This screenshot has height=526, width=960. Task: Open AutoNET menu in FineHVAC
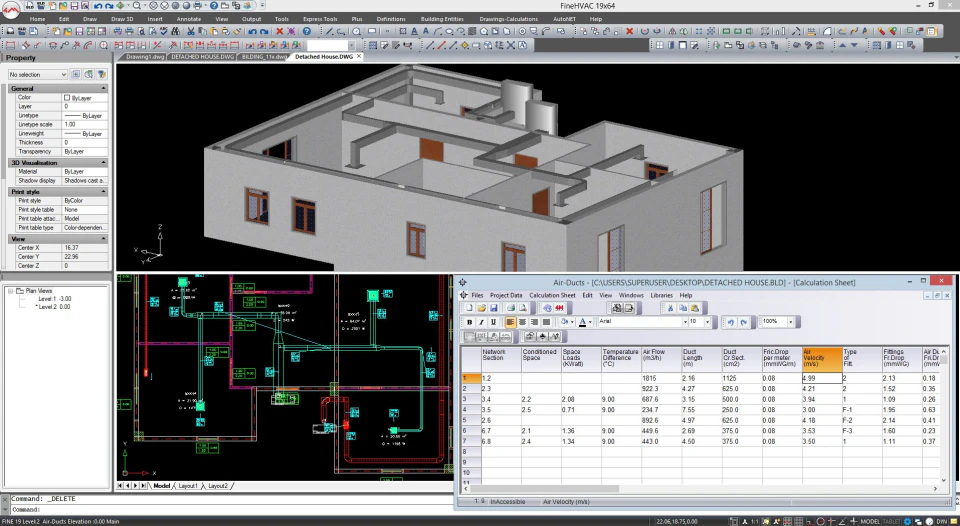564,19
